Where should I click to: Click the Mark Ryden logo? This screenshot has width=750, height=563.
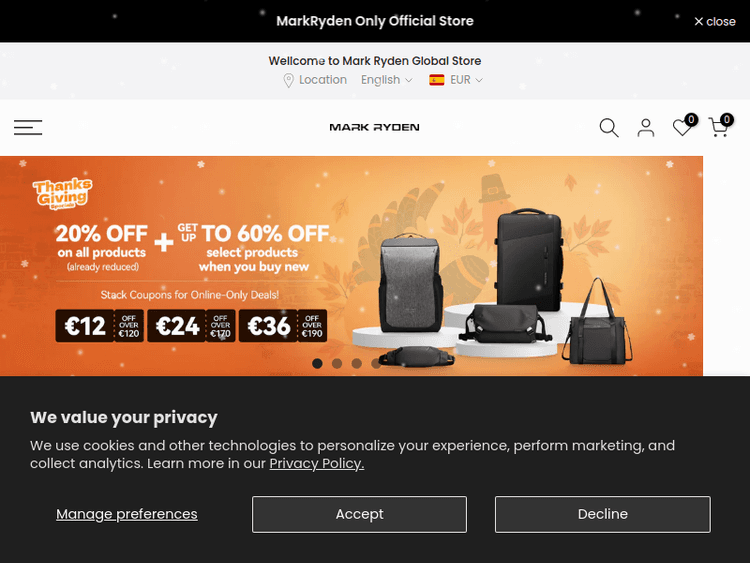coord(375,127)
